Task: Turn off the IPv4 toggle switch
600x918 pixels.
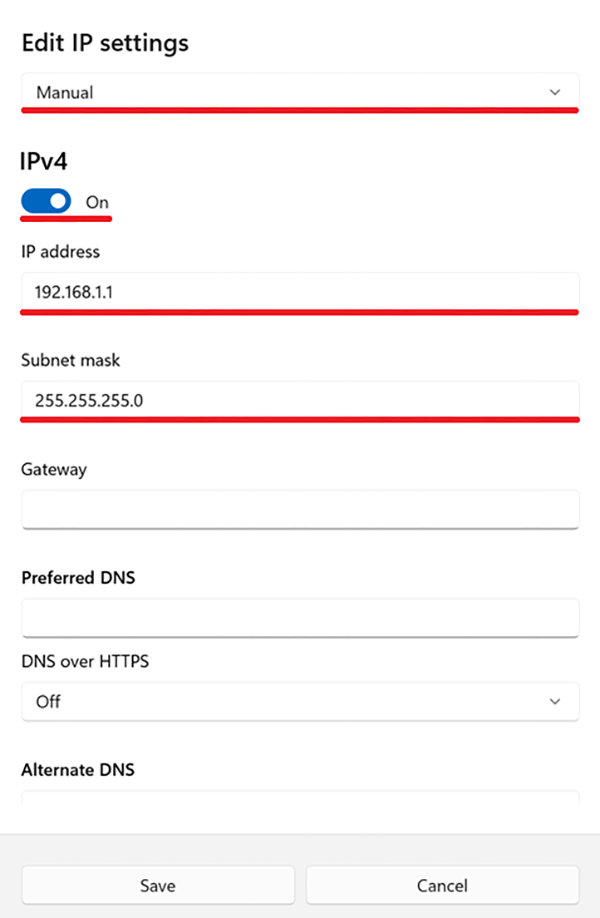Action: point(46,201)
